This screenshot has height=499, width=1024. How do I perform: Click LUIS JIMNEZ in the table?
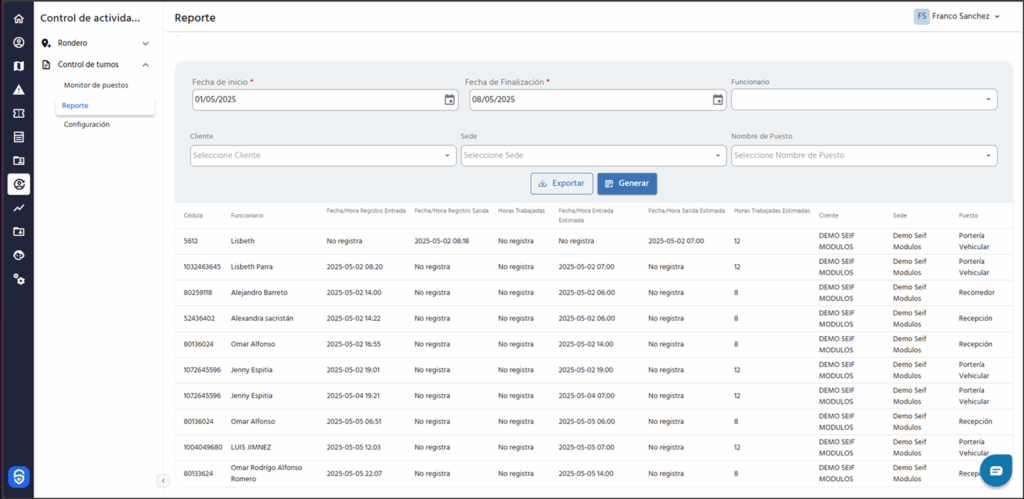tap(251, 447)
